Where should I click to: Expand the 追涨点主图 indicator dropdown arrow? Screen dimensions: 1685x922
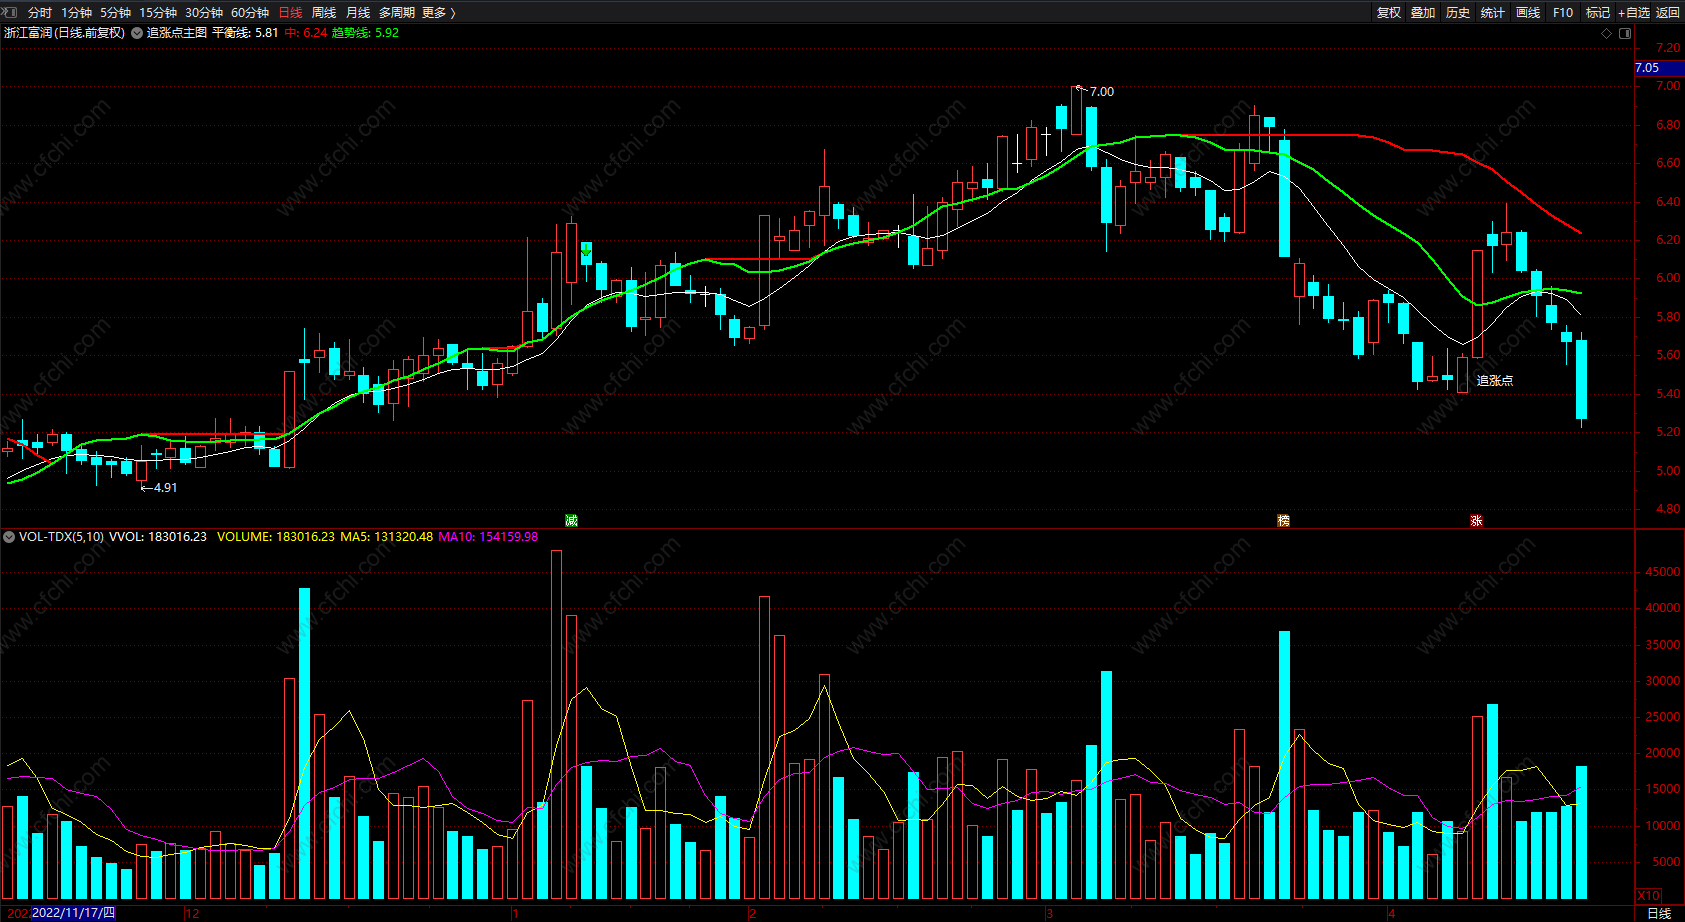pyautogui.click(x=137, y=33)
